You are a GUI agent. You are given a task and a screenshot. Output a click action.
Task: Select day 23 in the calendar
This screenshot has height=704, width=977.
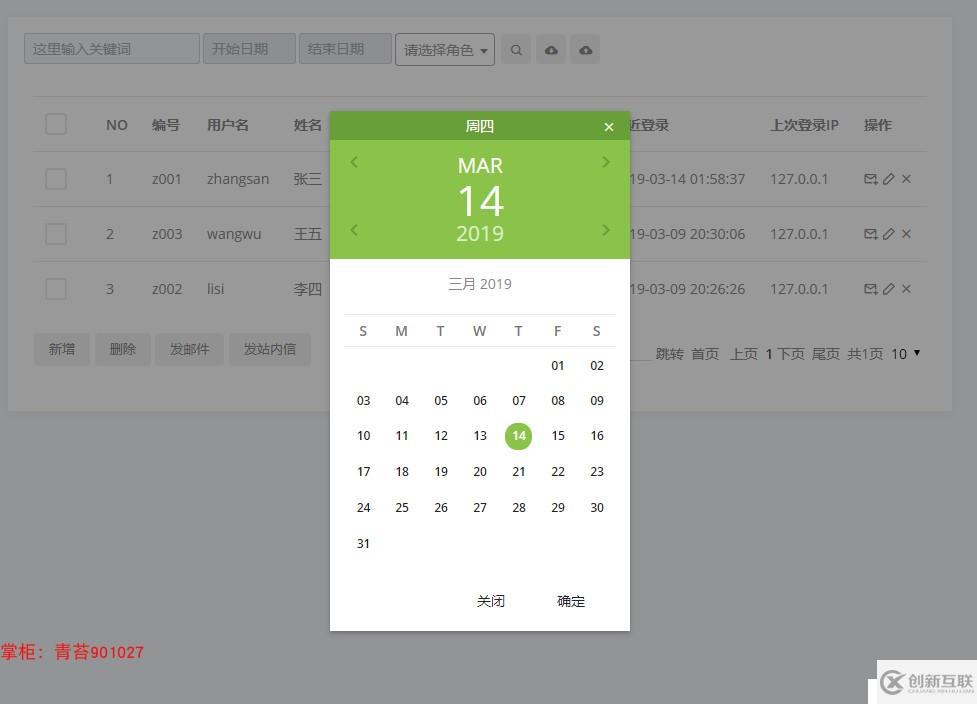(597, 472)
